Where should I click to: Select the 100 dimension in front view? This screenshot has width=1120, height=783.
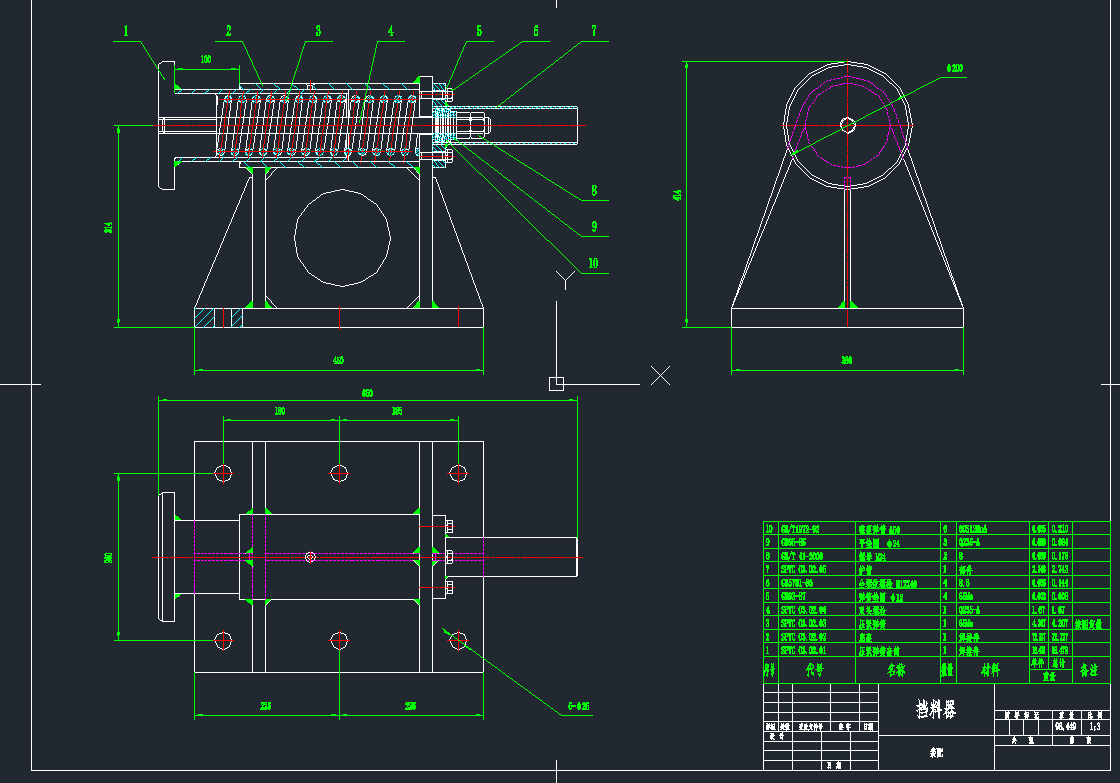point(206,60)
